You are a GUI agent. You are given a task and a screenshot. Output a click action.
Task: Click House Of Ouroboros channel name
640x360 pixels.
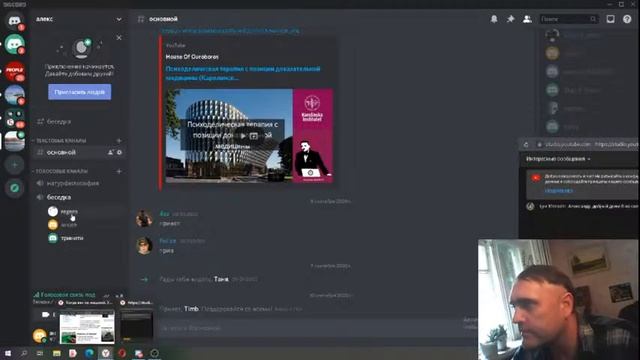pyautogui.click(x=192, y=57)
